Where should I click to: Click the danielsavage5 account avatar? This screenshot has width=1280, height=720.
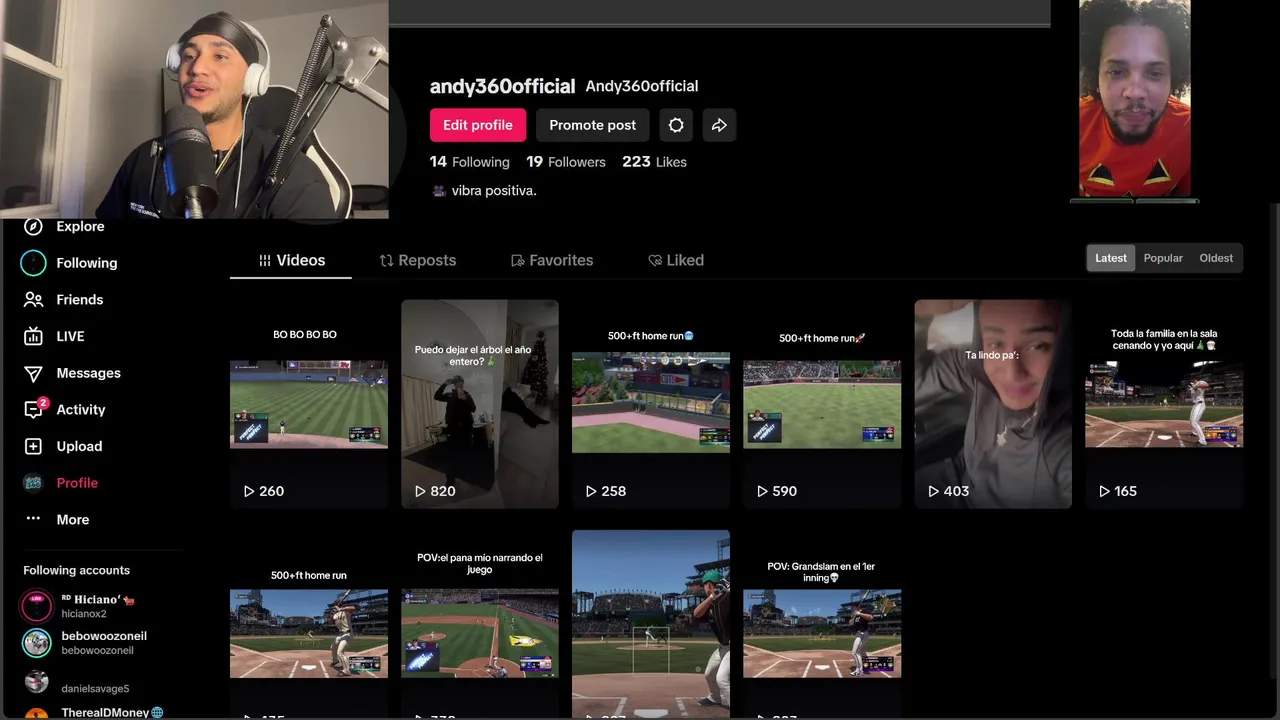[37, 682]
